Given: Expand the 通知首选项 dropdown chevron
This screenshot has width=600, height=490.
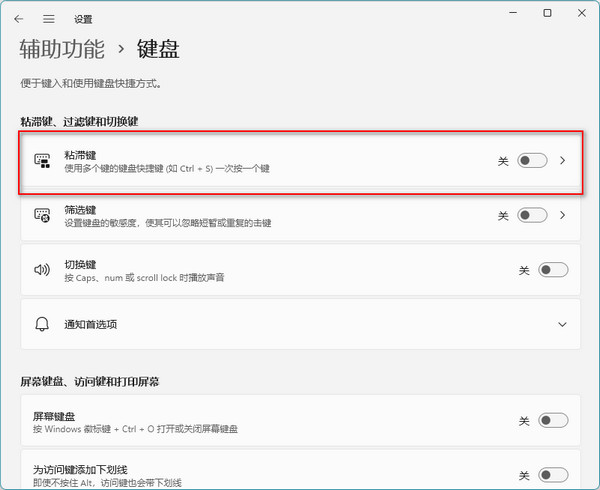Looking at the screenshot, I should click(563, 325).
